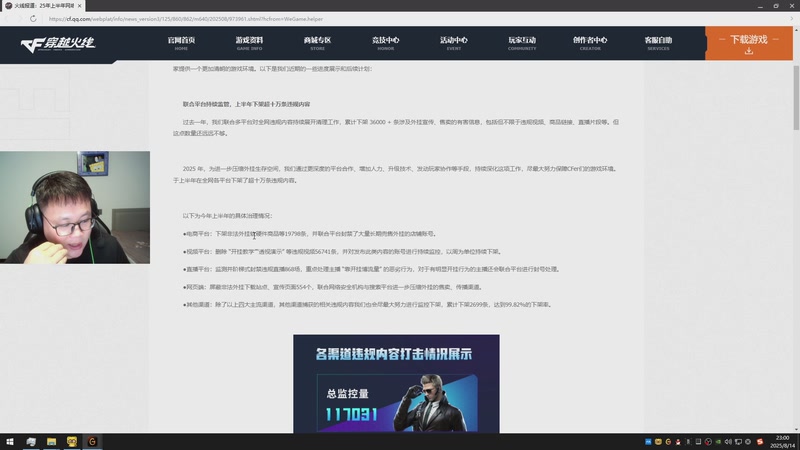
Task: Open the 官网首页 HOME menu
Action: [181, 43]
